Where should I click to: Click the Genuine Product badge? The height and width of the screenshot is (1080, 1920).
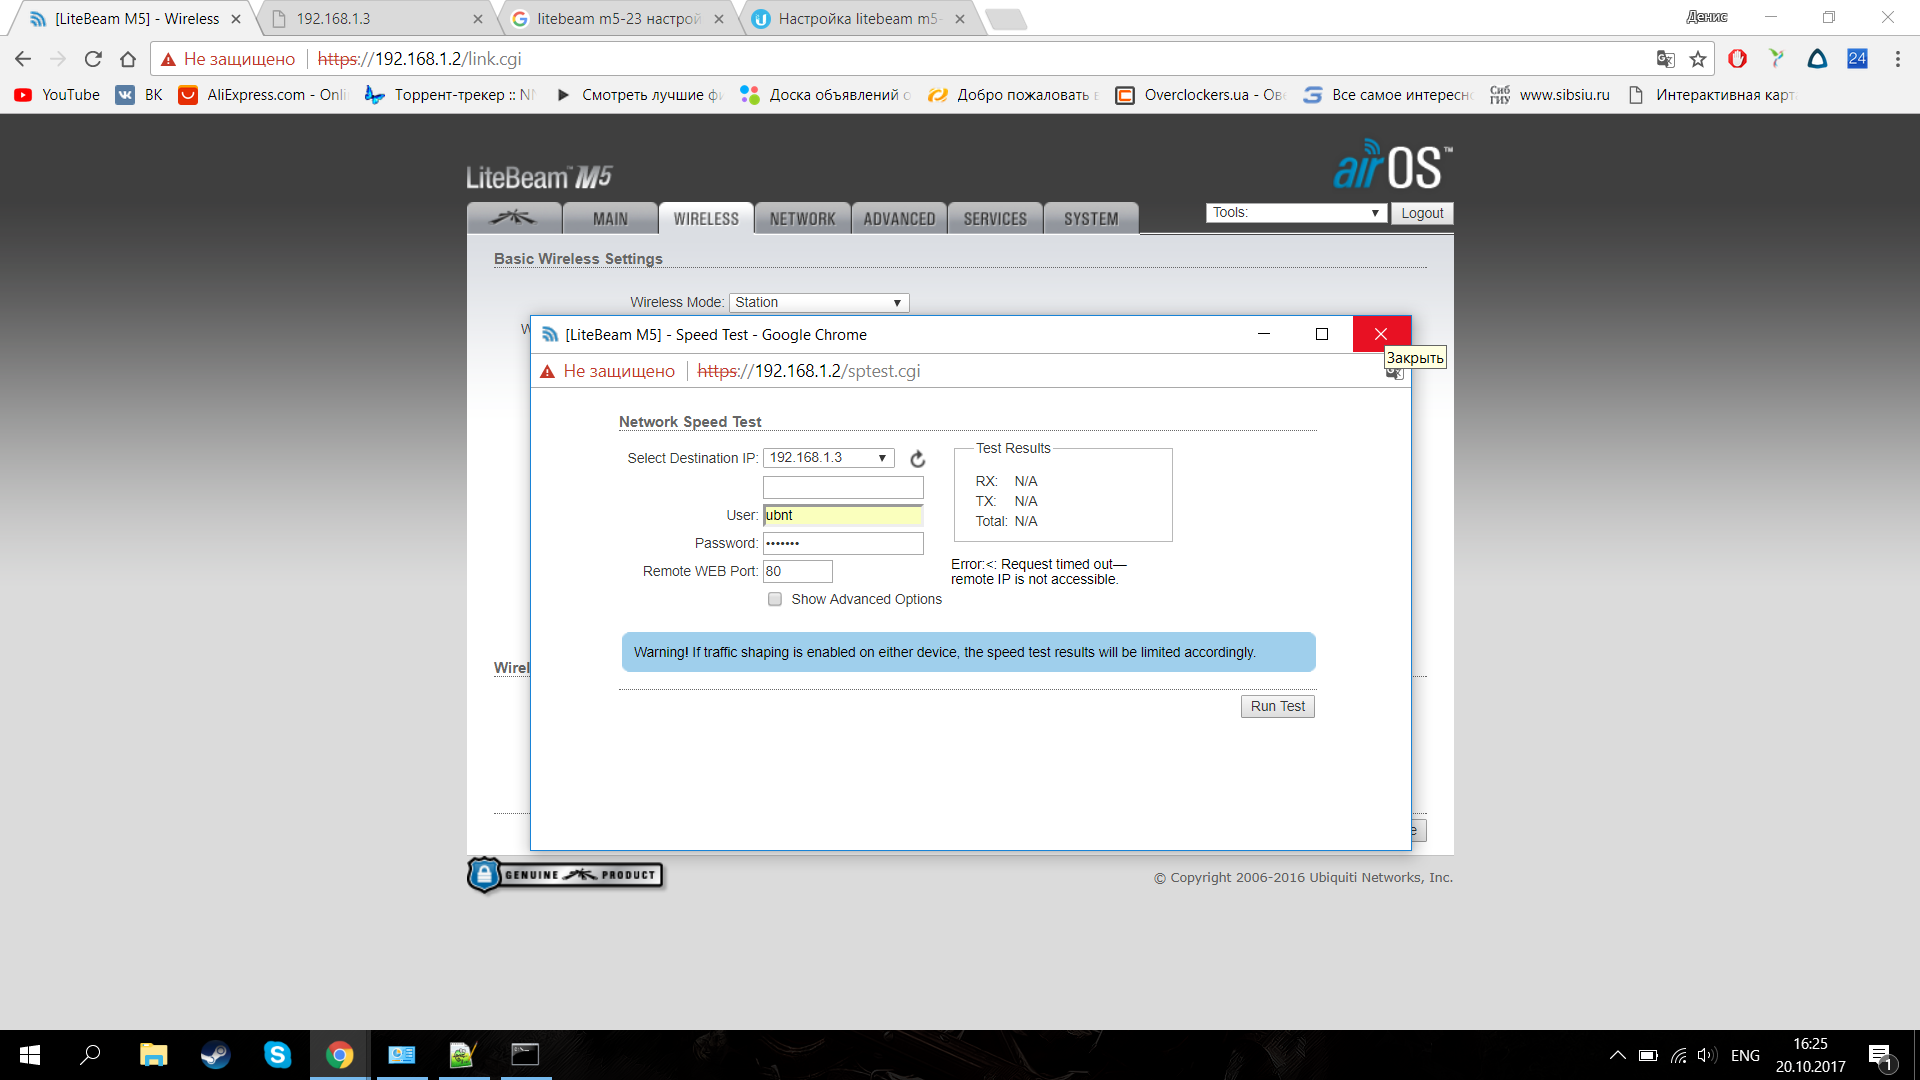click(x=565, y=875)
